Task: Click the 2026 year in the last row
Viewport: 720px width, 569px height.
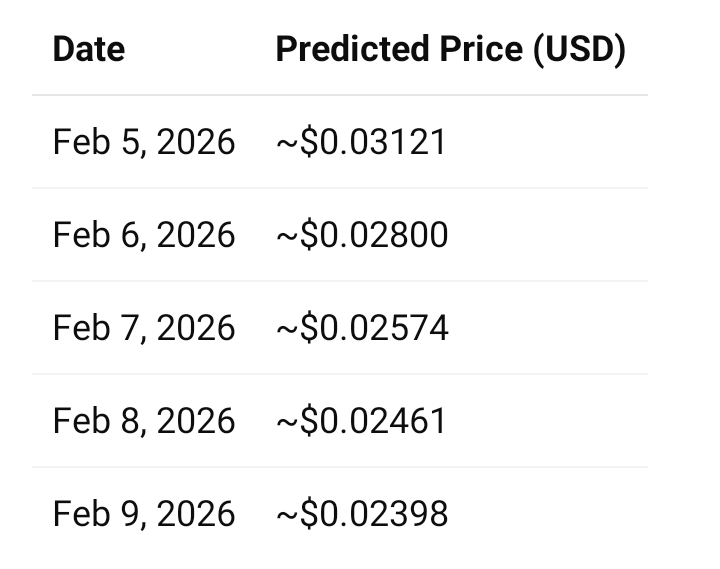Action: pyautogui.click(x=196, y=514)
